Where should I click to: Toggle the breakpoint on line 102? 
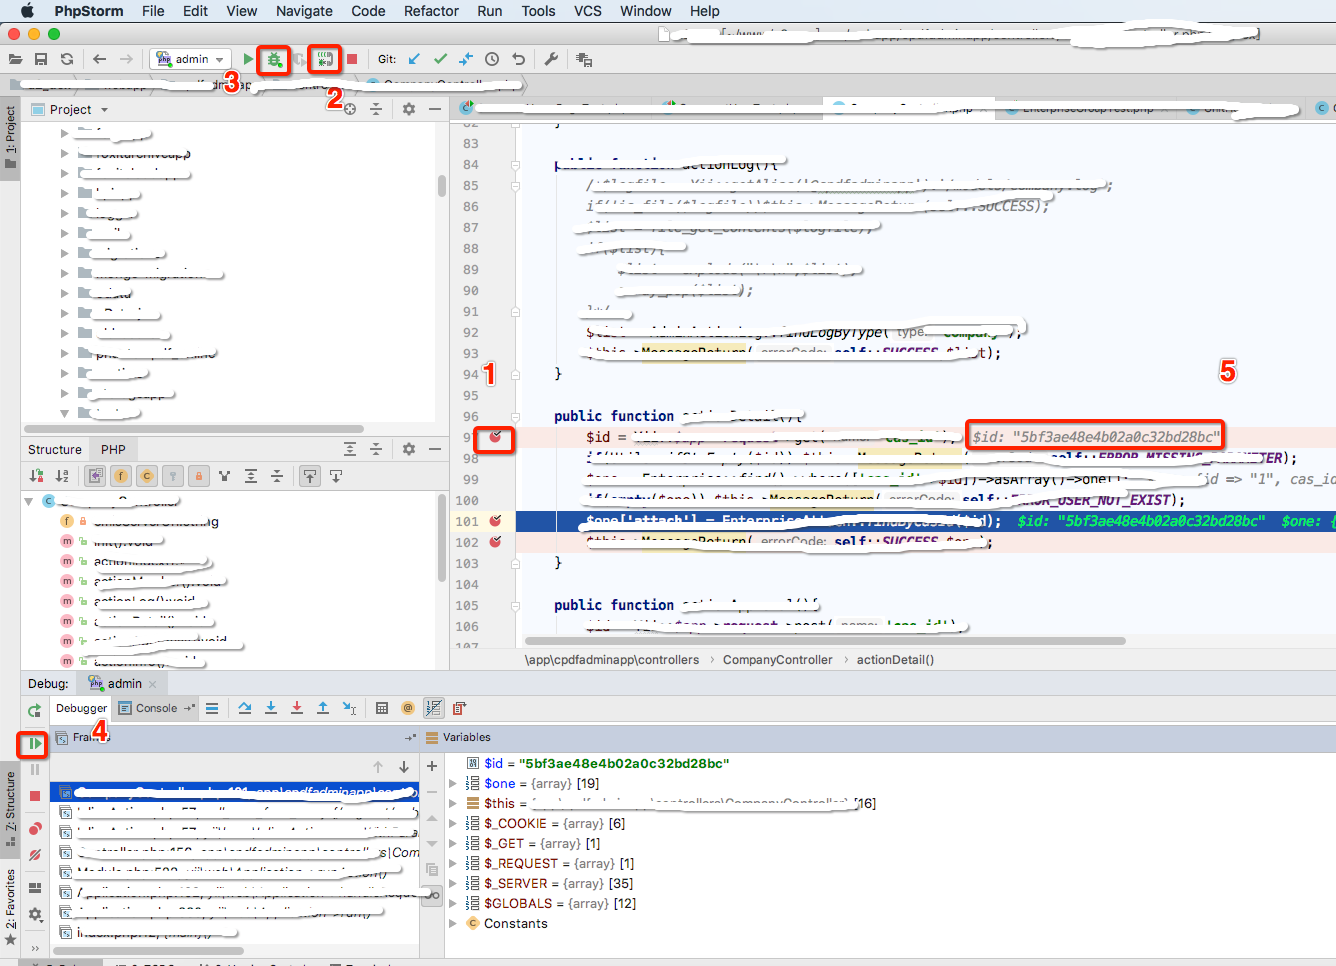pos(495,542)
